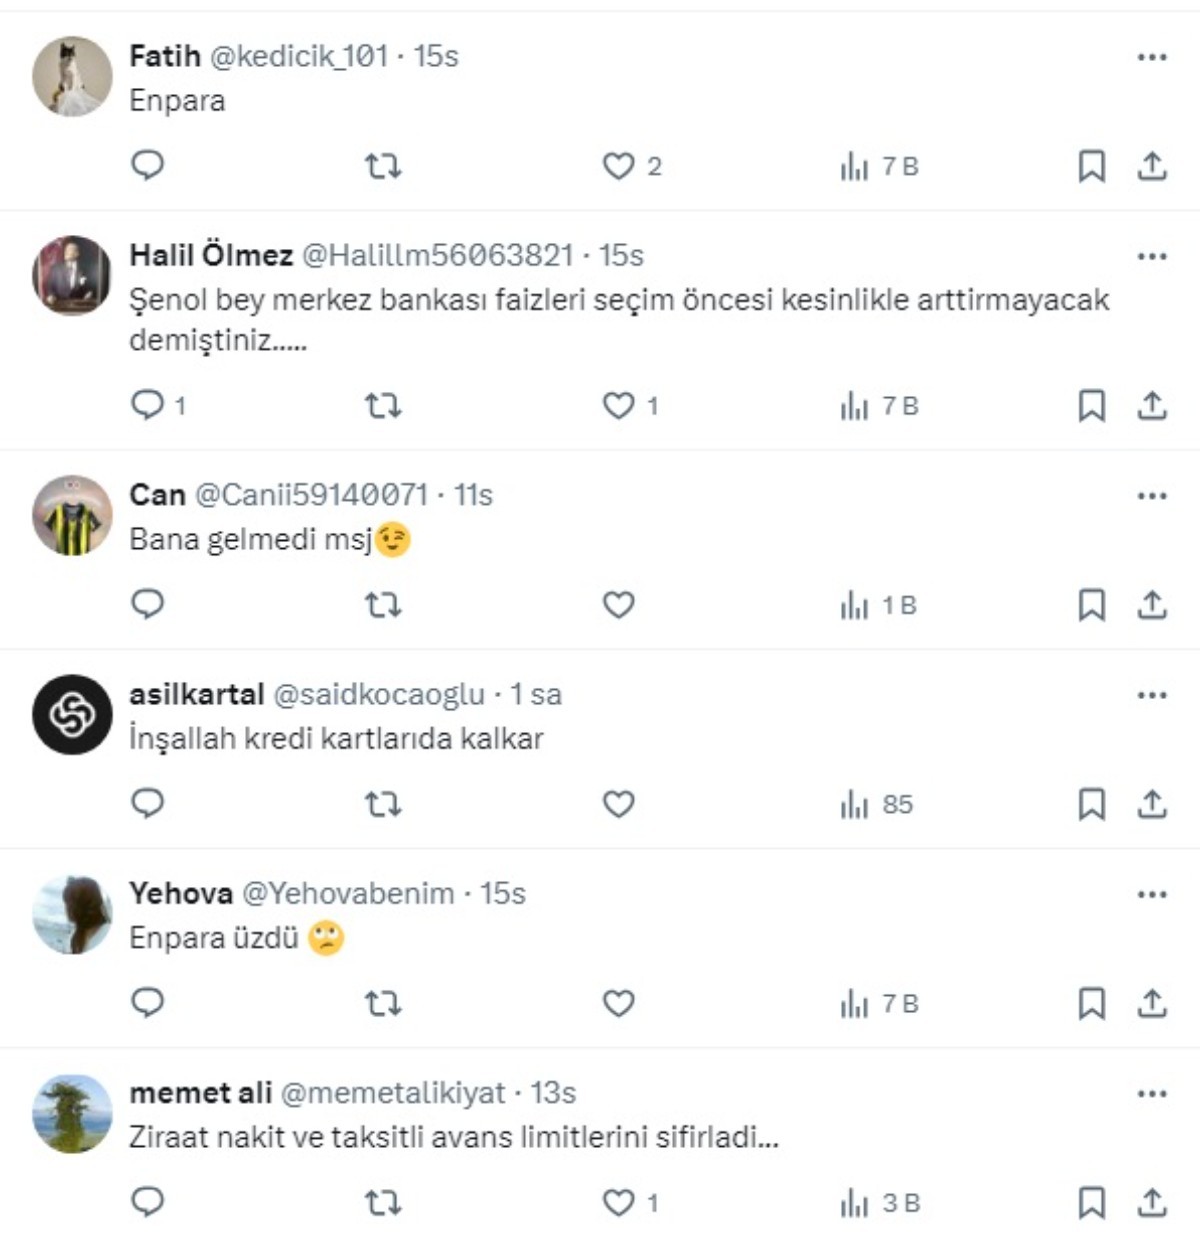Open Can's Fenerbahçe jersey profile picture

coord(71,513)
